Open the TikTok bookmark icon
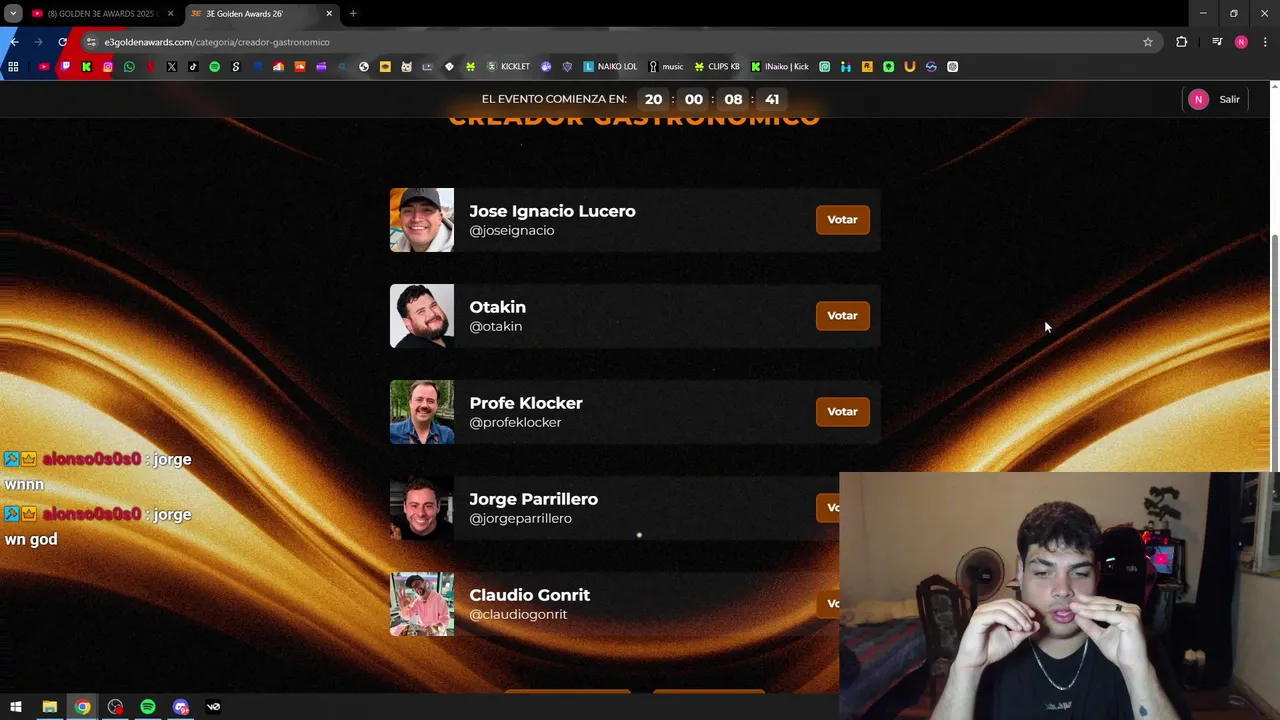The image size is (1280, 720). pos(193,67)
